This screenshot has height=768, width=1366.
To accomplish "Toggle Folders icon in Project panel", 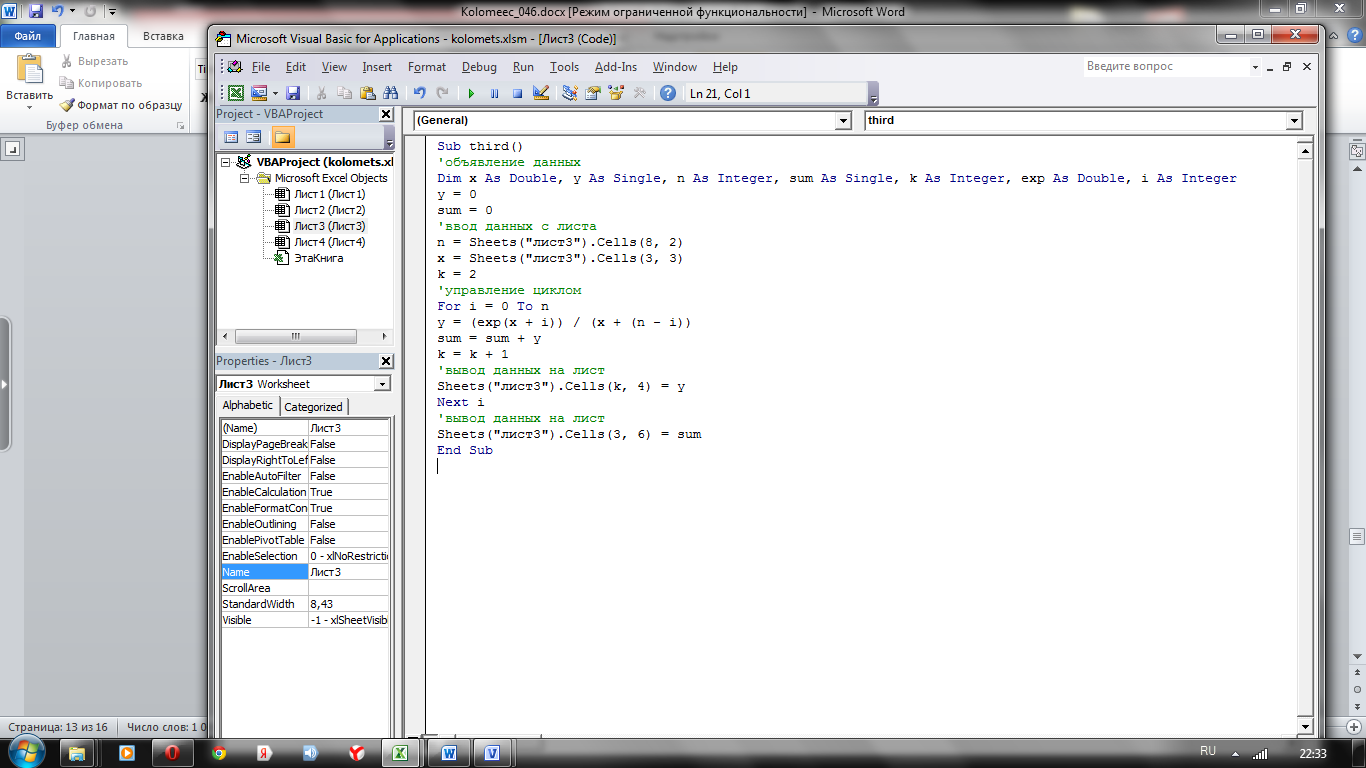I will coord(282,137).
